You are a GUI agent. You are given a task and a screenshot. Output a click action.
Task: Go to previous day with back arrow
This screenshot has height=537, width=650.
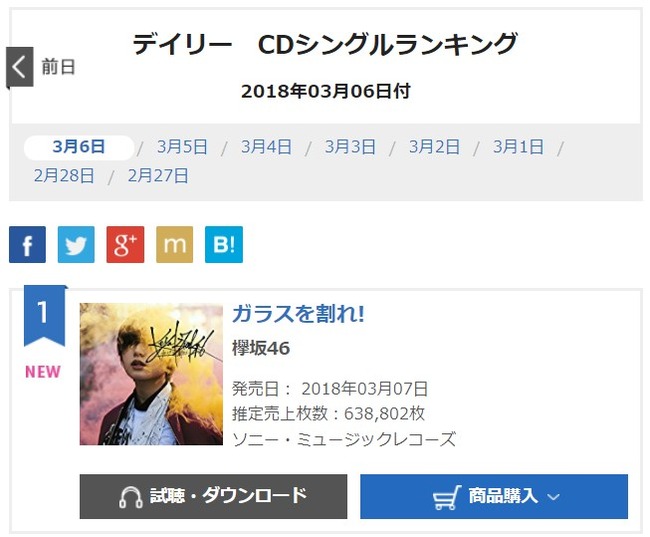coord(19,67)
